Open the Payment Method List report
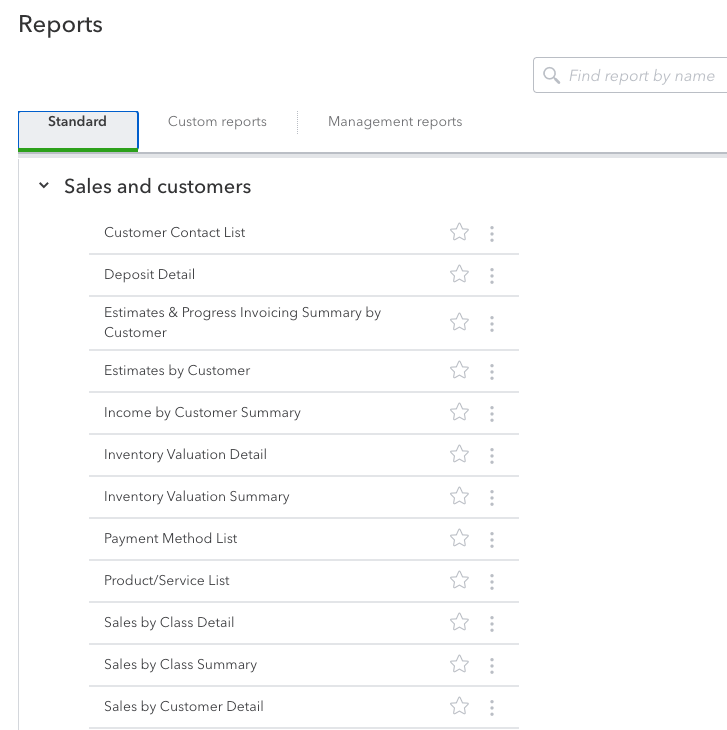The width and height of the screenshot is (727, 730). (170, 538)
